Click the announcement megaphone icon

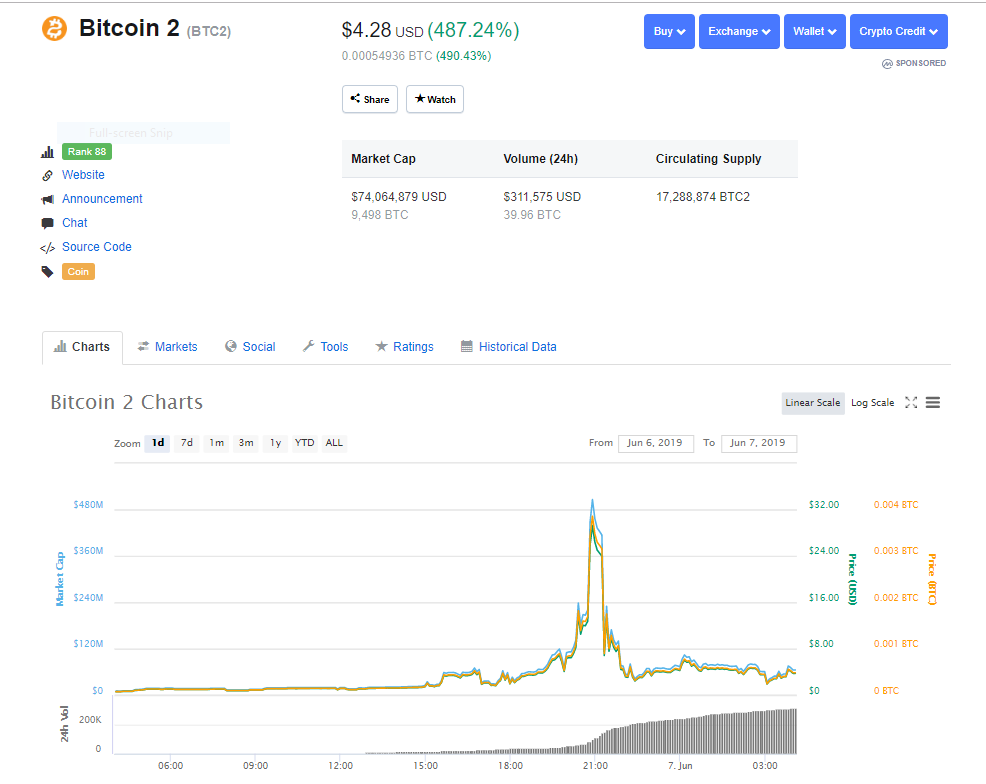coord(47,199)
